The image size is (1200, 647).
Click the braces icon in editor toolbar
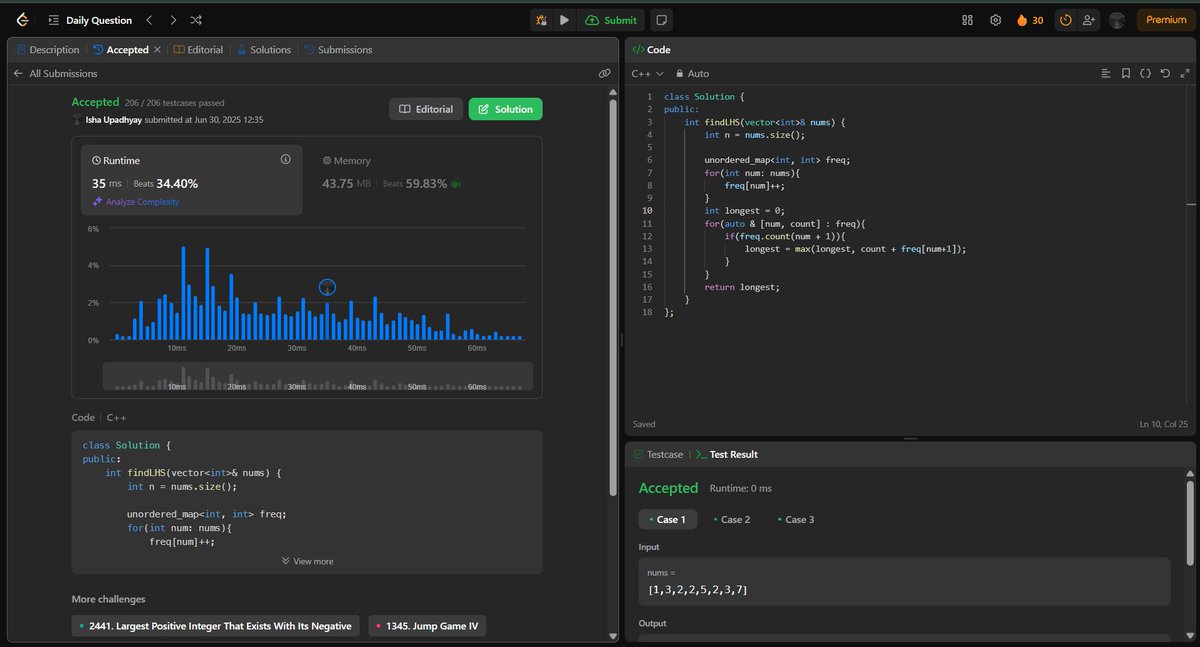tap(1146, 73)
